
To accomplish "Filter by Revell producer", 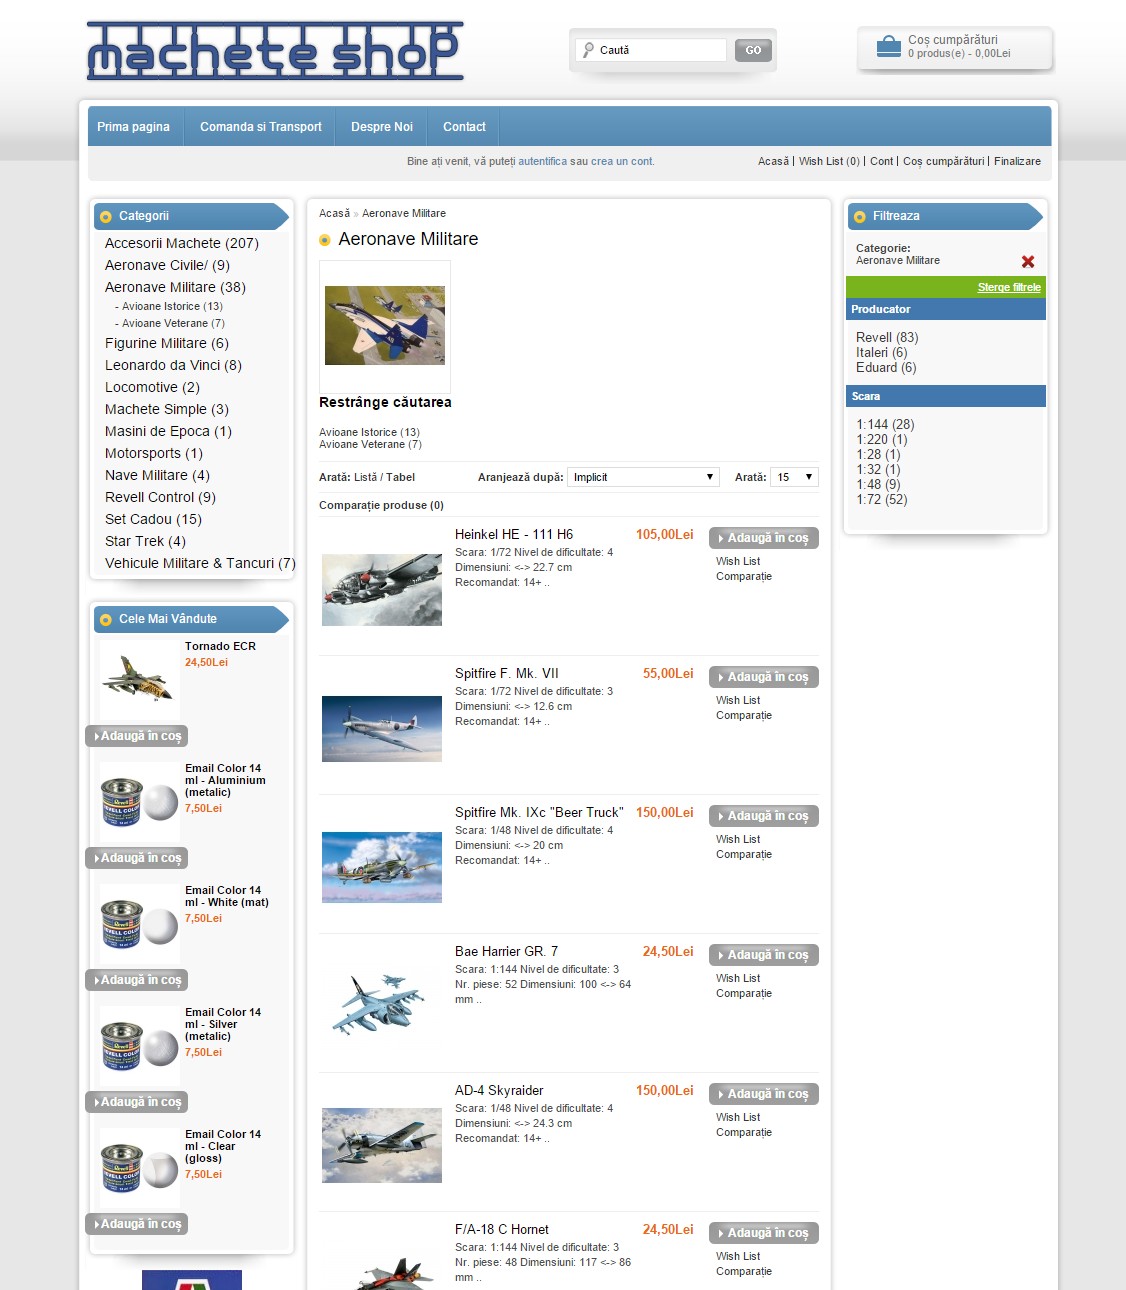I will tap(886, 338).
